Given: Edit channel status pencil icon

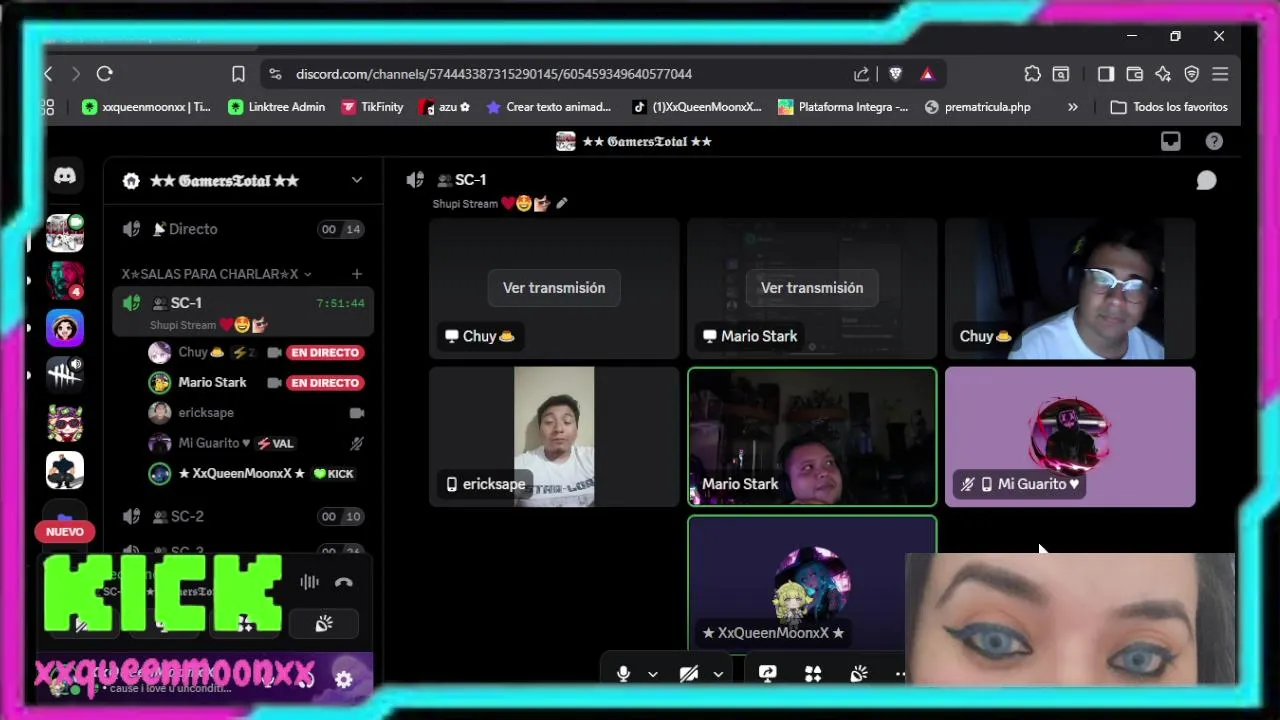Looking at the screenshot, I should coord(562,204).
